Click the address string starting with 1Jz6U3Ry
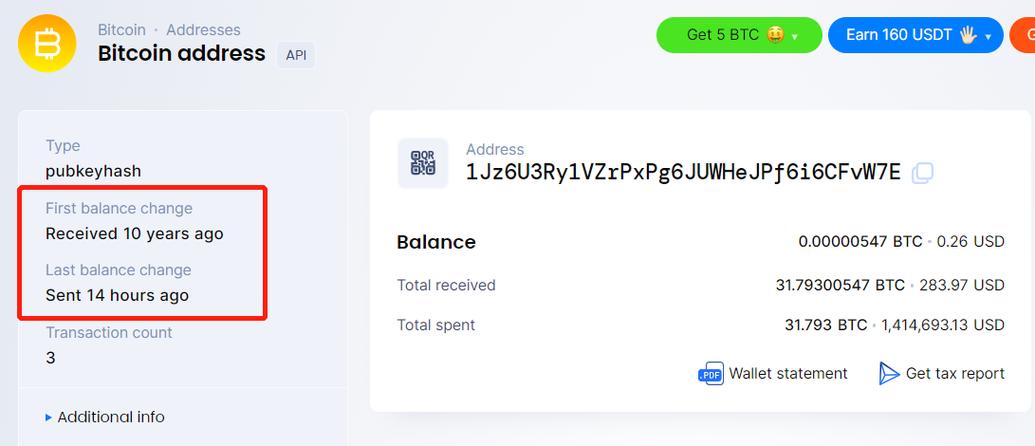Screen dimensions: 1035x446 point(683,172)
